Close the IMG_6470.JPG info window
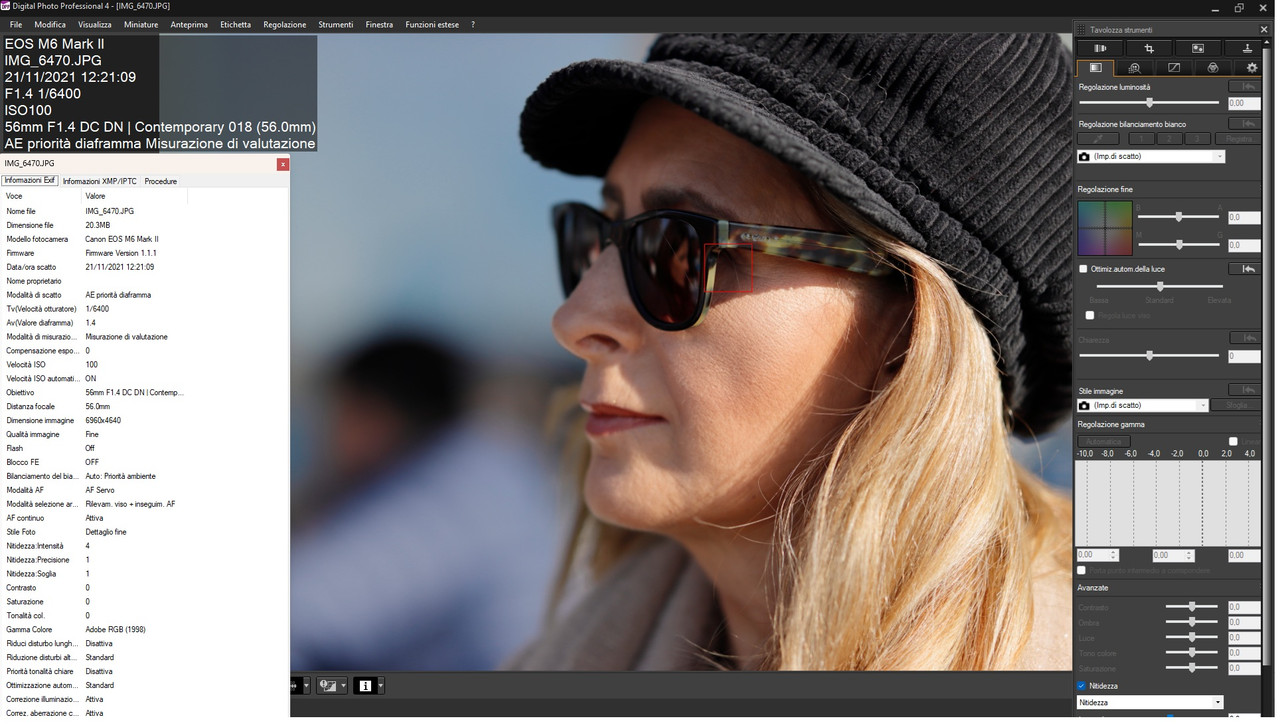This screenshot has width=1280, height=724. (283, 164)
